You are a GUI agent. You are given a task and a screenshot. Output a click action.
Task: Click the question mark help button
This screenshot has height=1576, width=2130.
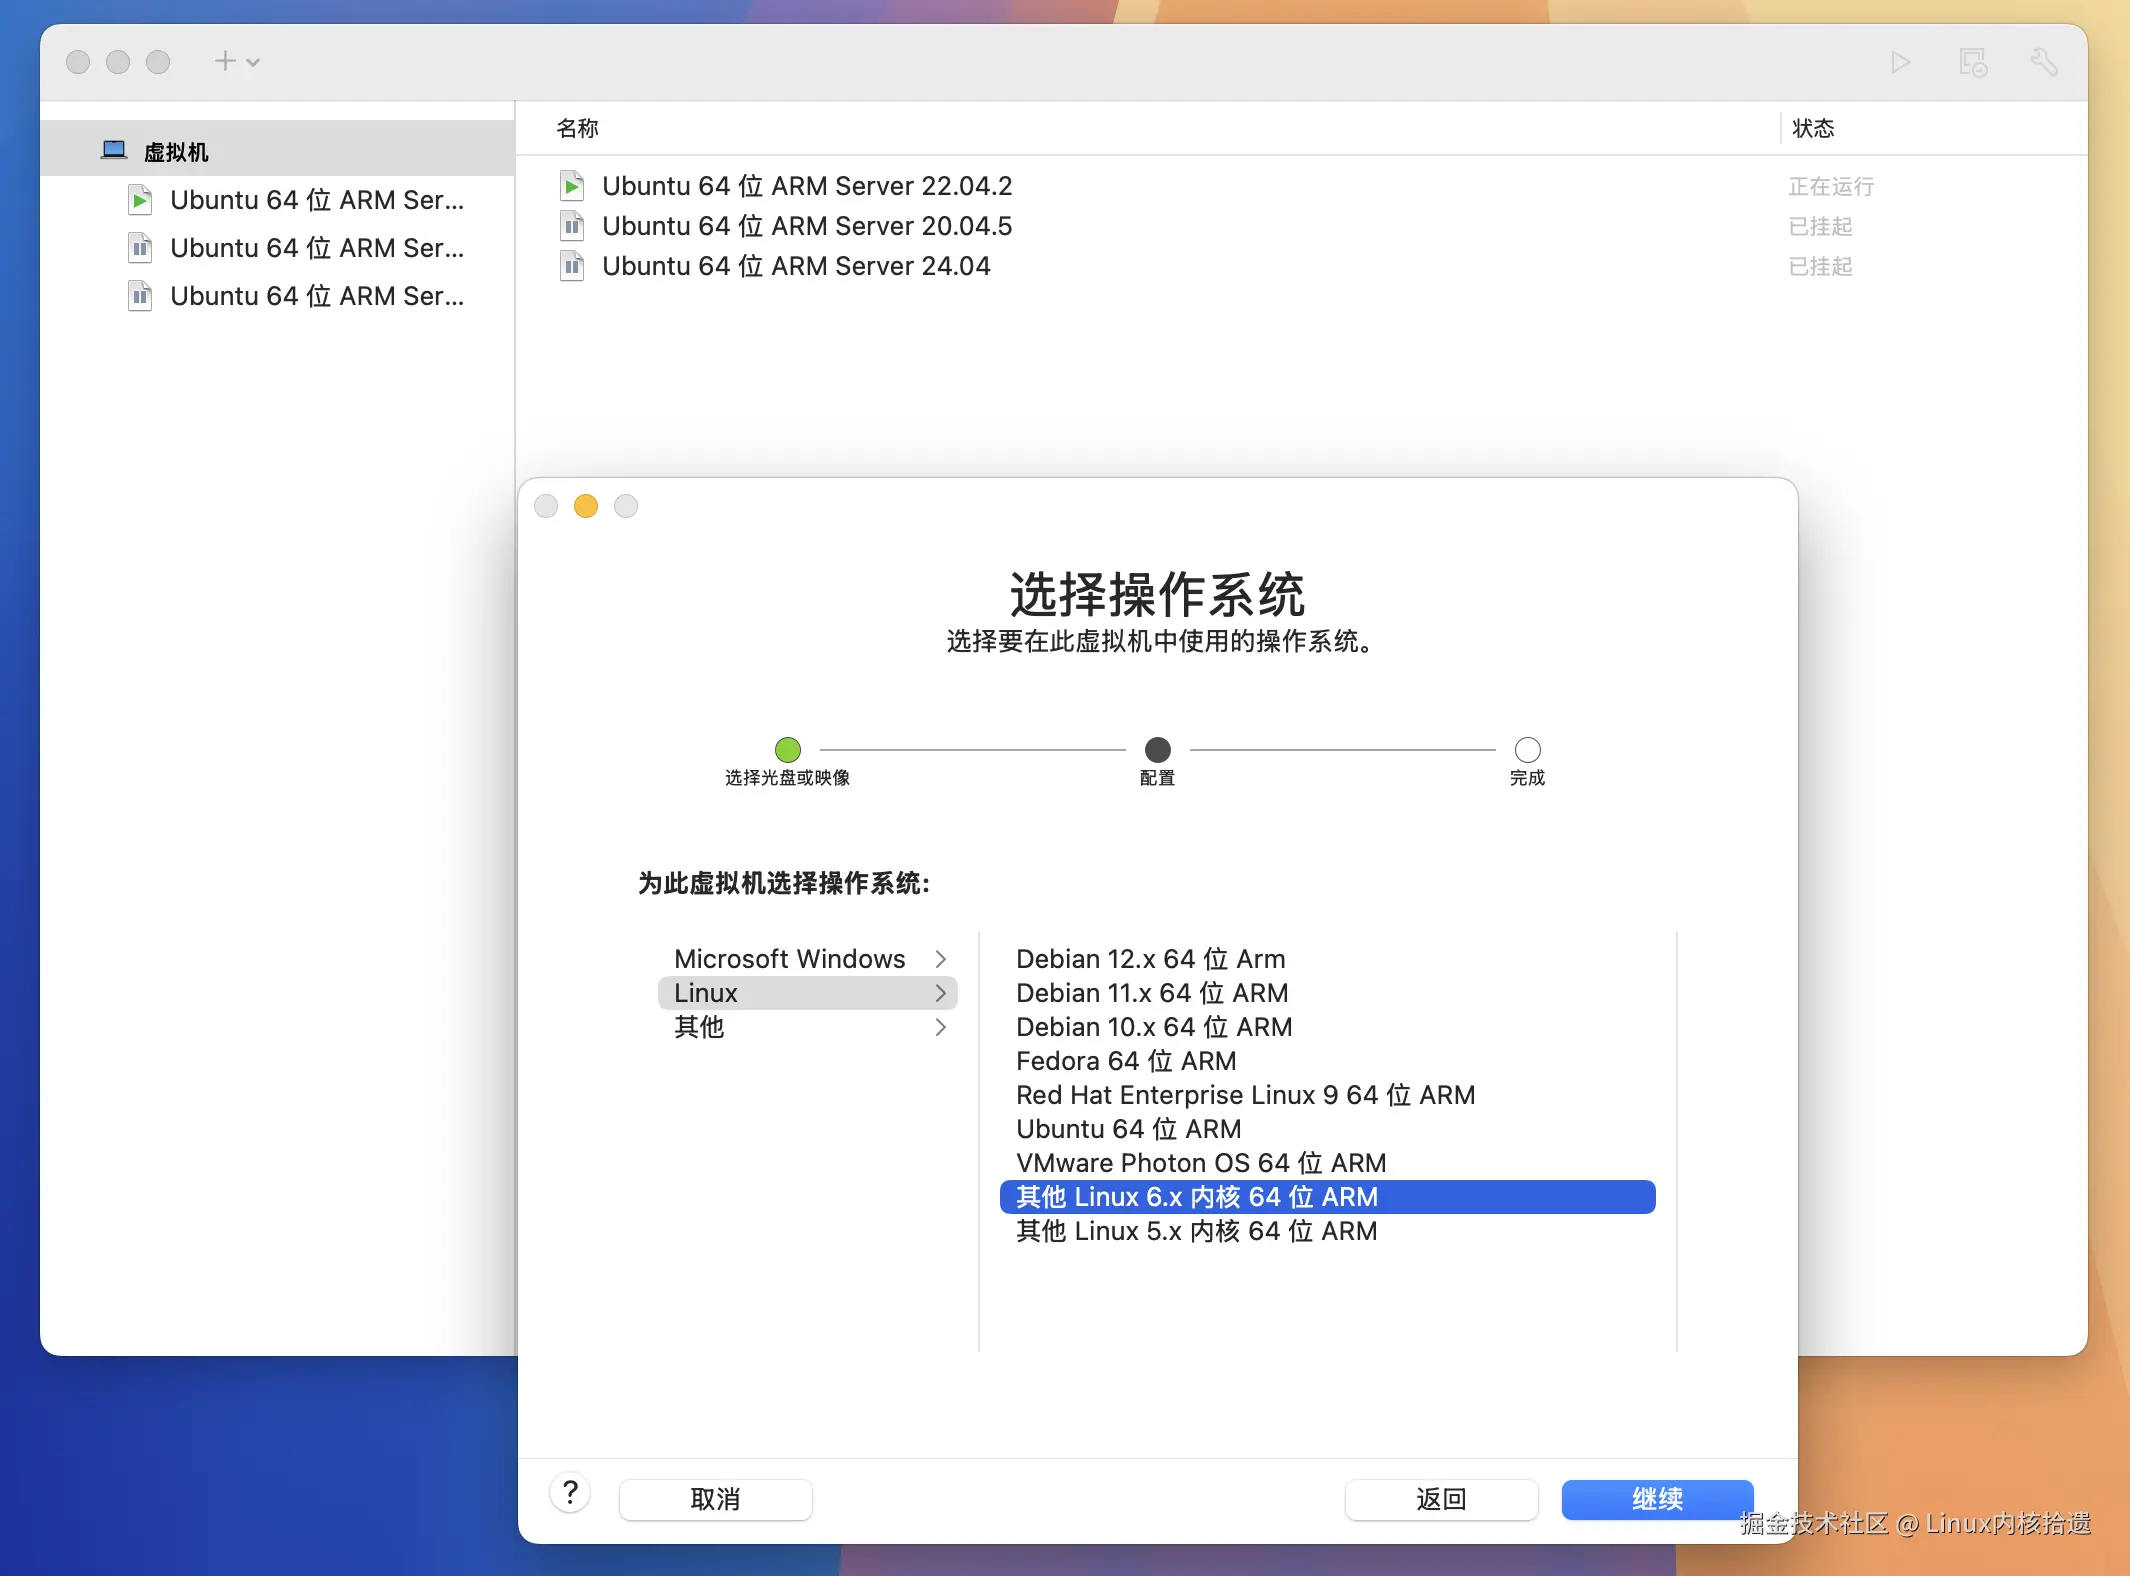click(x=570, y=1494)
